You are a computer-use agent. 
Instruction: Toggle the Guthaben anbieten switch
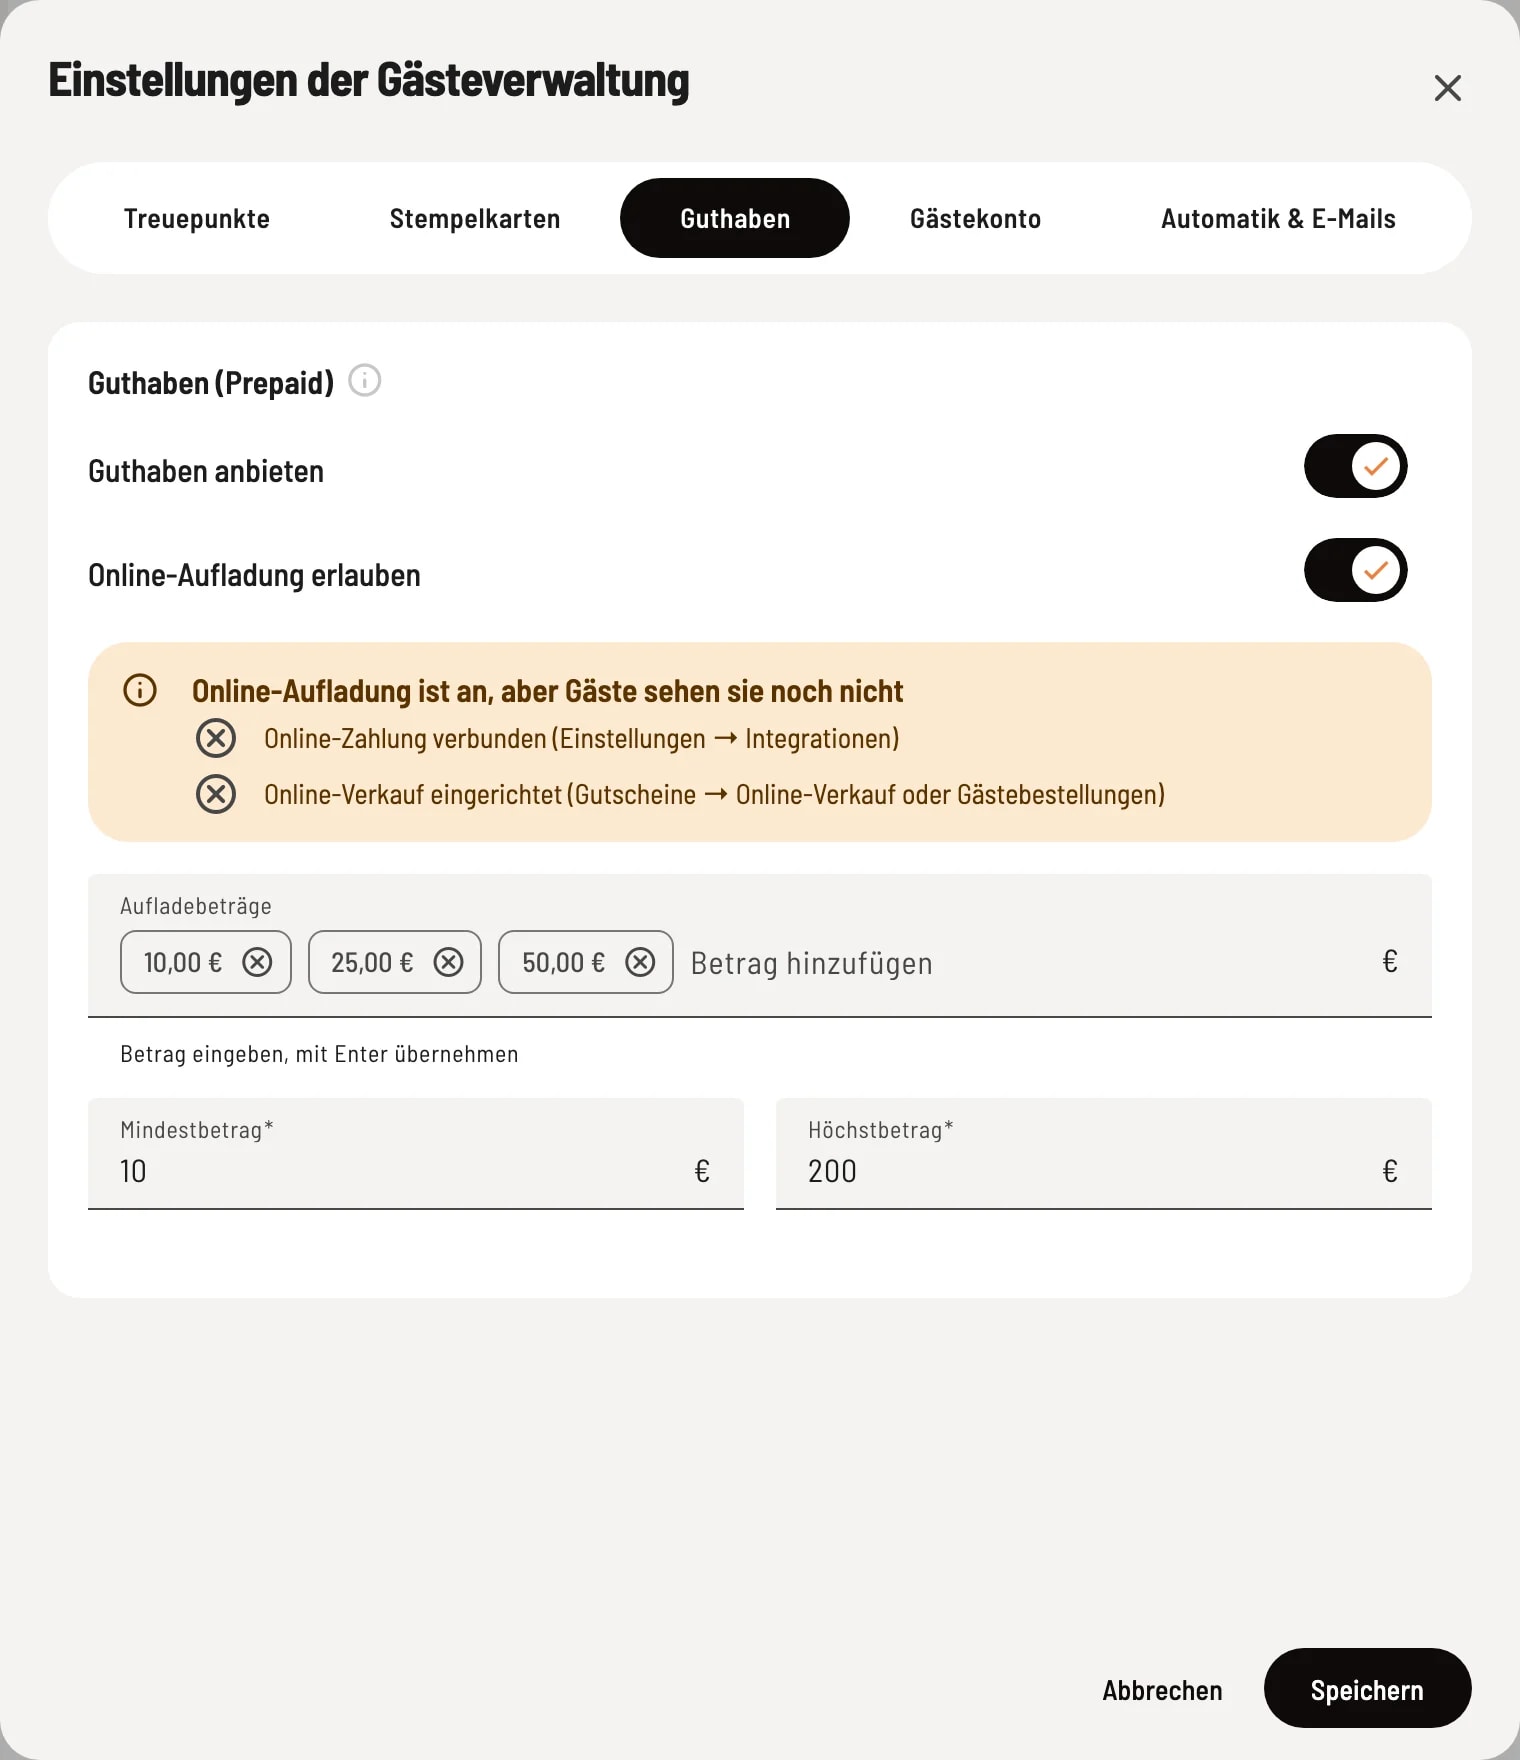pos(1356,466)
